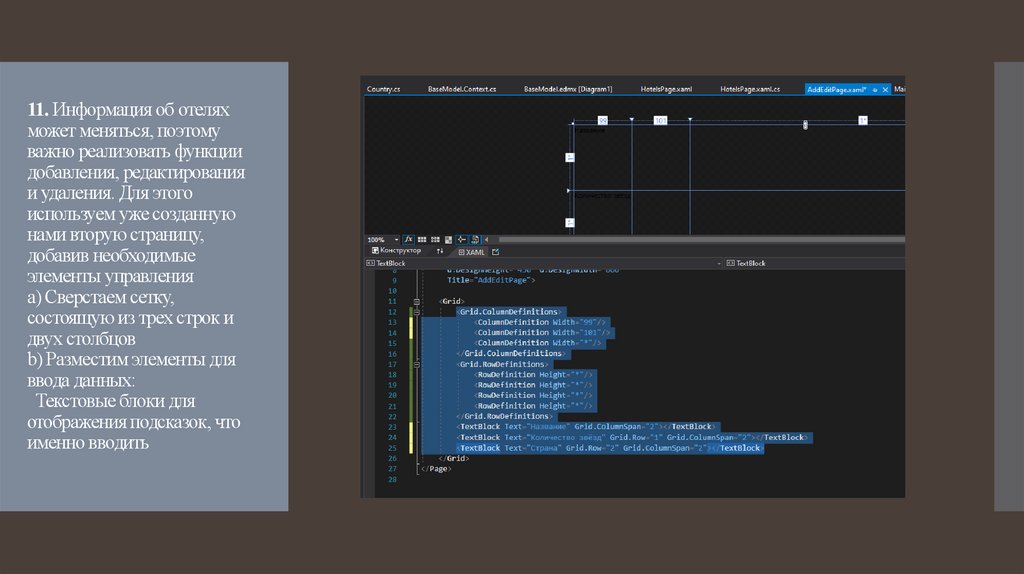Toggle the fx effects display icon
The height and width of the screenshot is (574, 1024).
[410, 240]
